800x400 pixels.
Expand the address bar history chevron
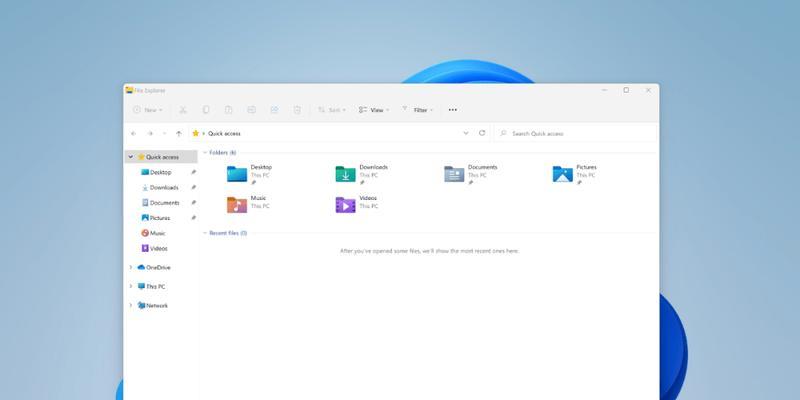click(466, 133)
